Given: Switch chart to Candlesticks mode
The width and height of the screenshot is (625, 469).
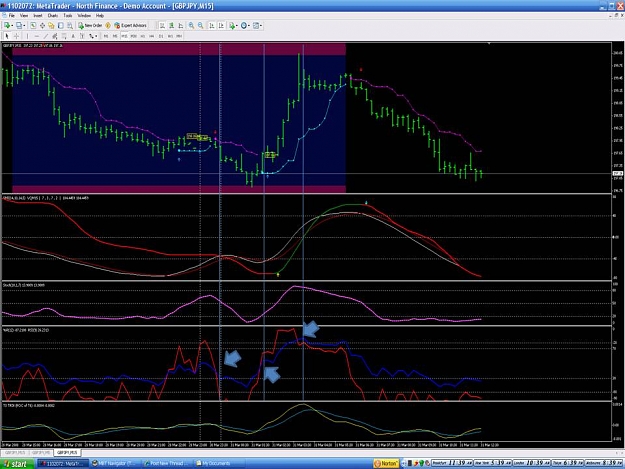Looking at the screenshot, I should click(171, 26).
